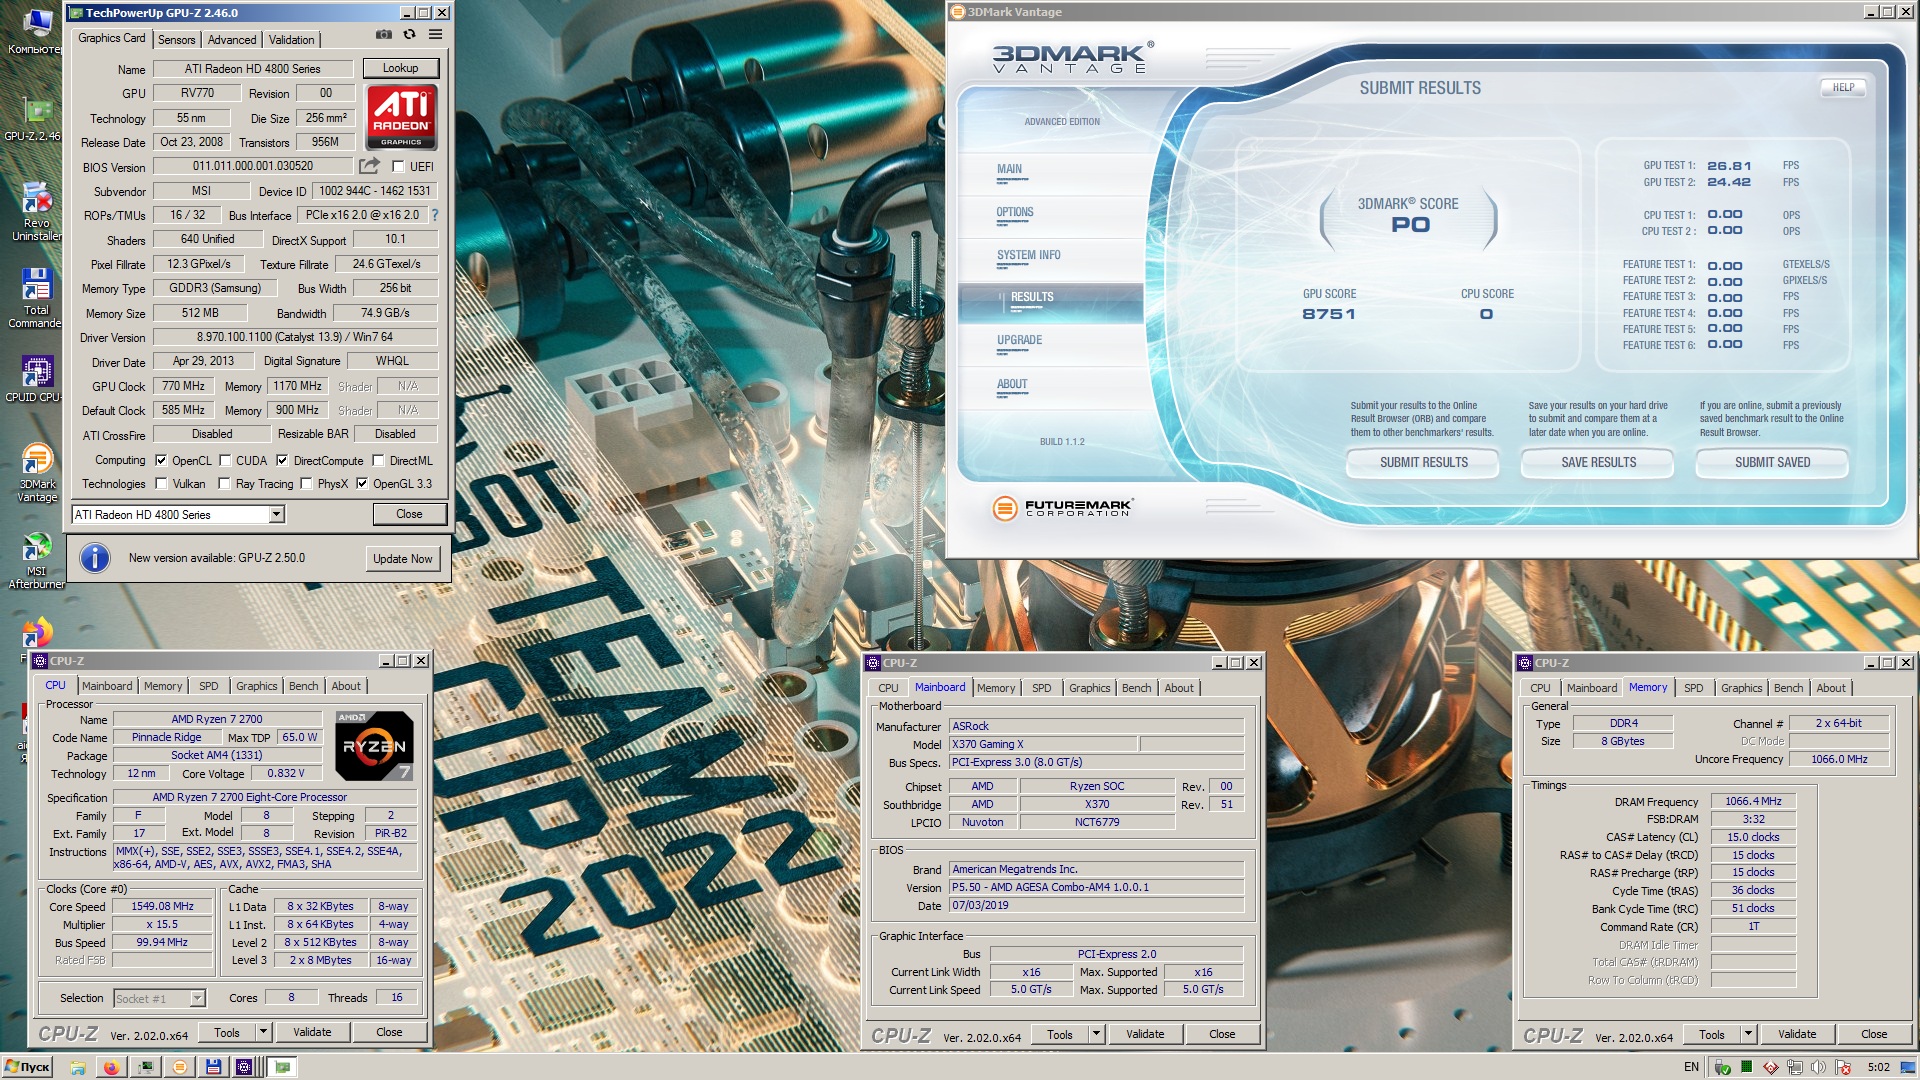Click the GPU-Z refresh icon
This screenshot has width=1920, height=1080.
tap(409, 34)
